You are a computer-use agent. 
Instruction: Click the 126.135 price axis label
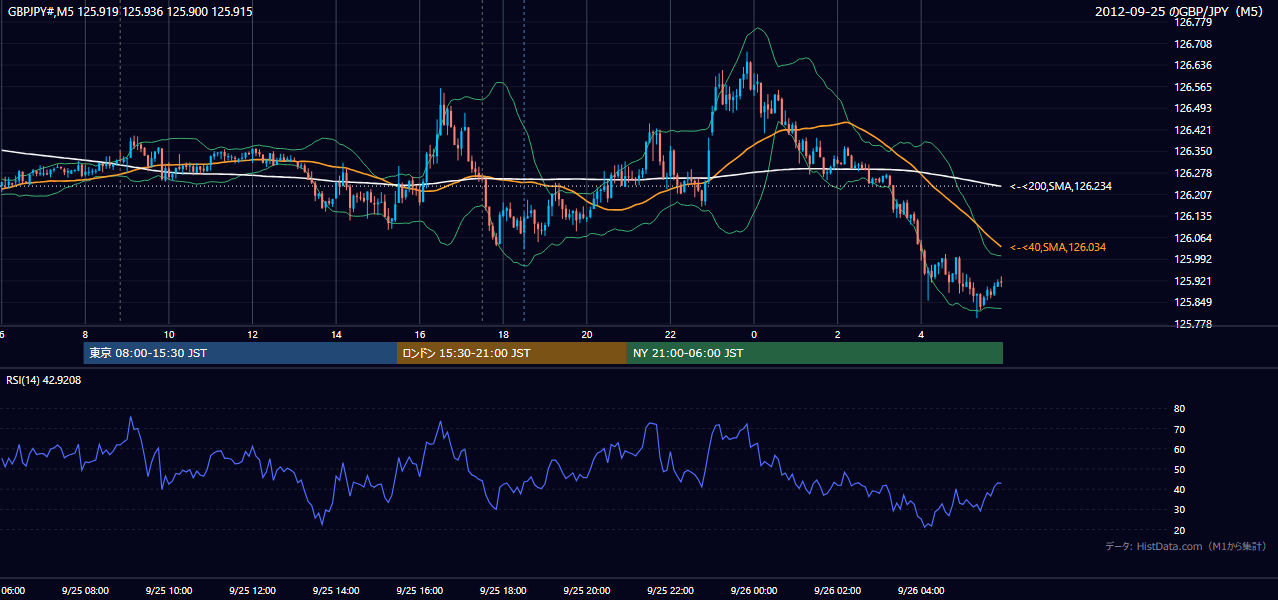click(x=1191, y=216)
